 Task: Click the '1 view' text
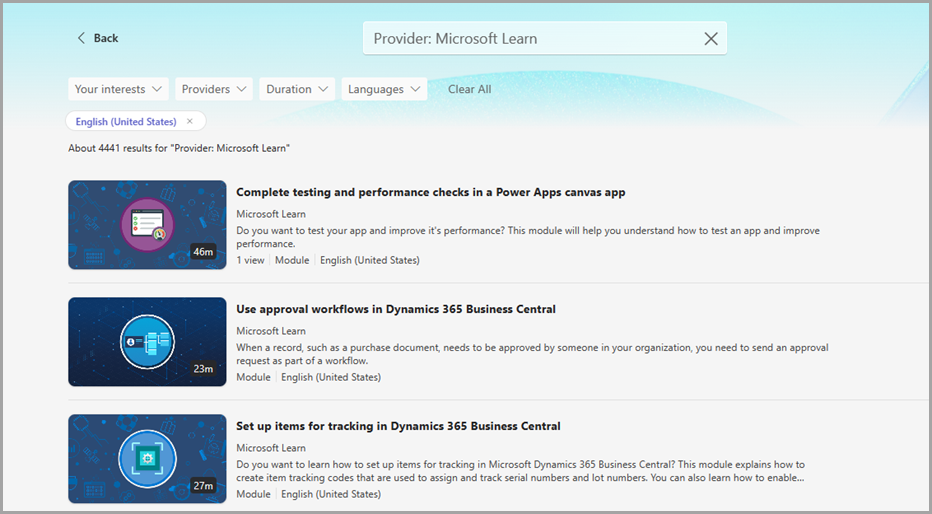coord(250,260)
